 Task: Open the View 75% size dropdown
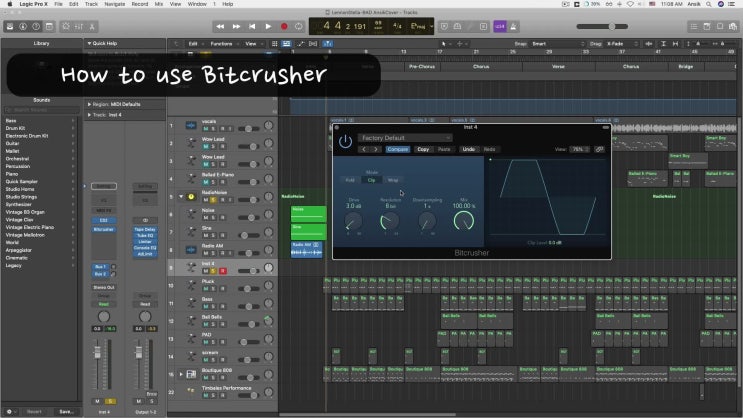click(x=580, y=149)
